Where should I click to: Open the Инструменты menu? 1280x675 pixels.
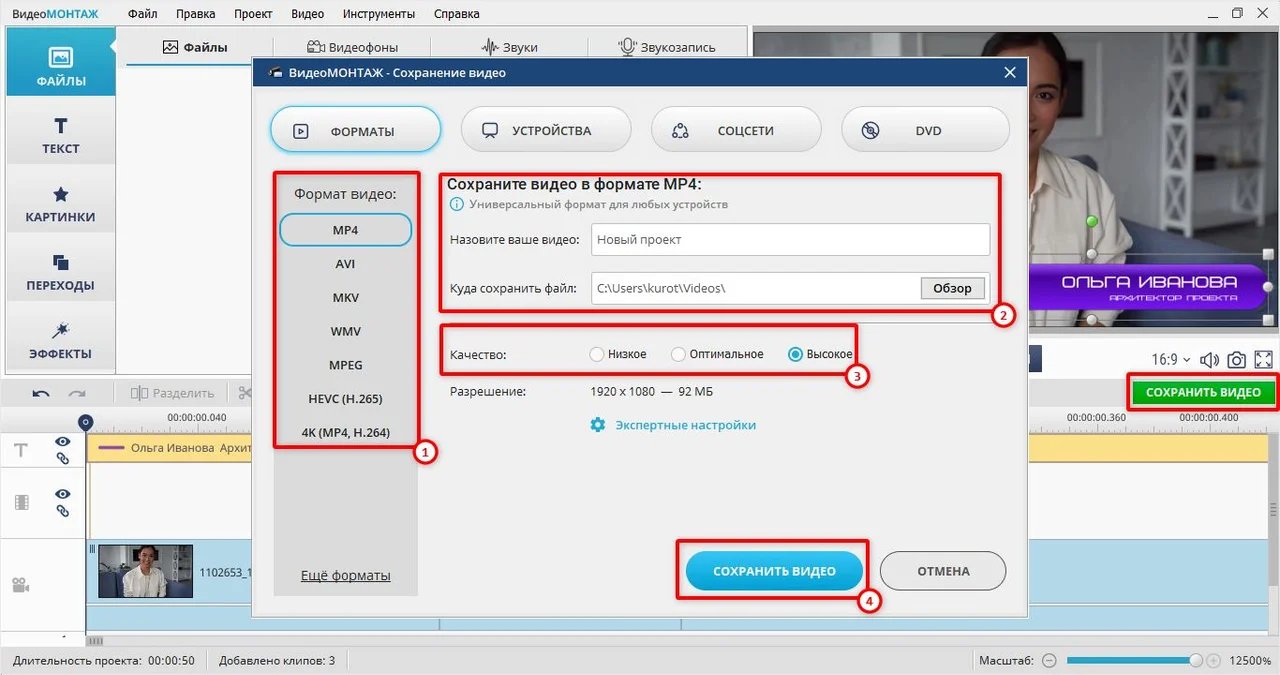378,14
